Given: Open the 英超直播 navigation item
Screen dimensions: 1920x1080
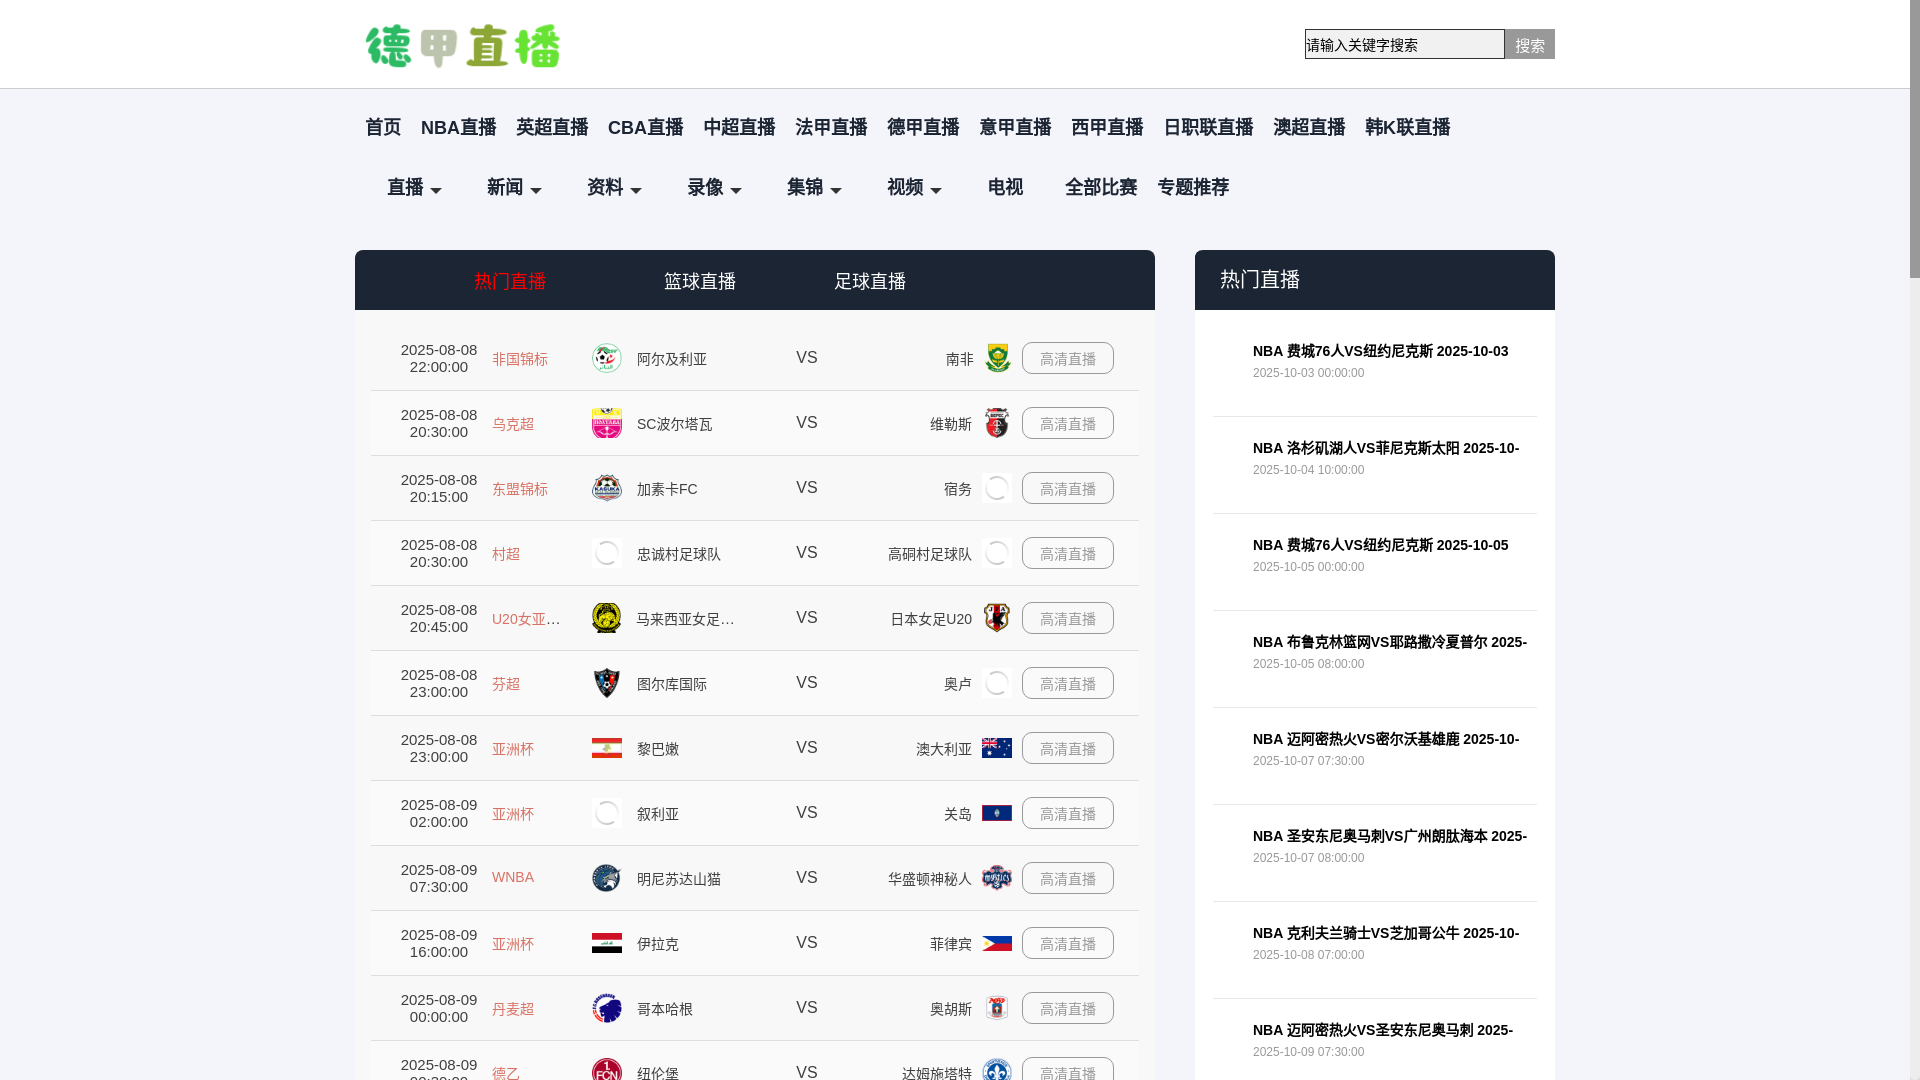Looking at the screenshot, I should coord(552,127).
